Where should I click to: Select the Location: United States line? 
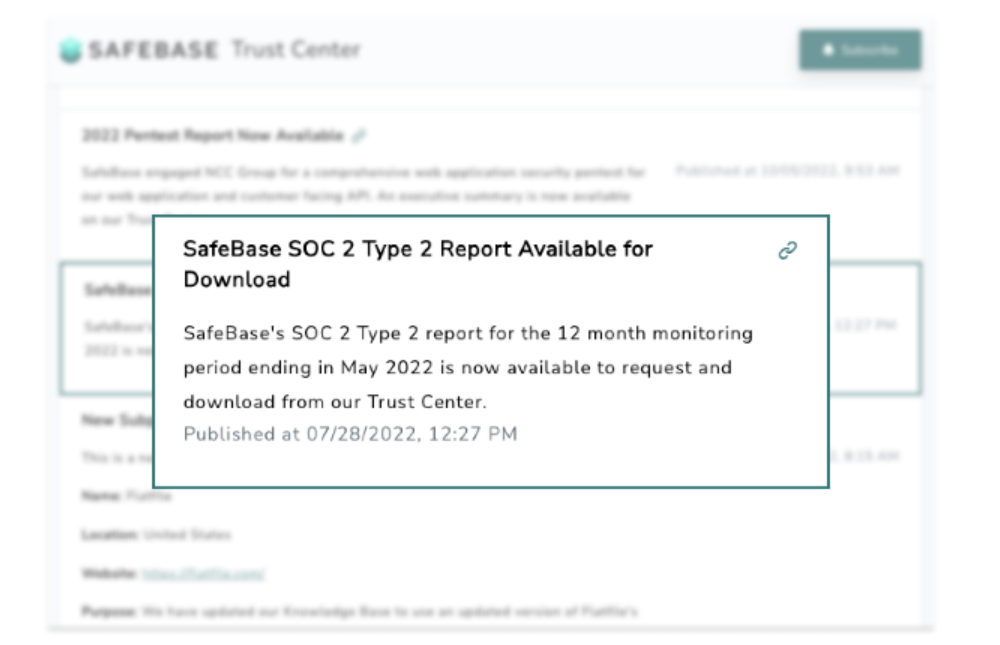click(x=155, y=535)
